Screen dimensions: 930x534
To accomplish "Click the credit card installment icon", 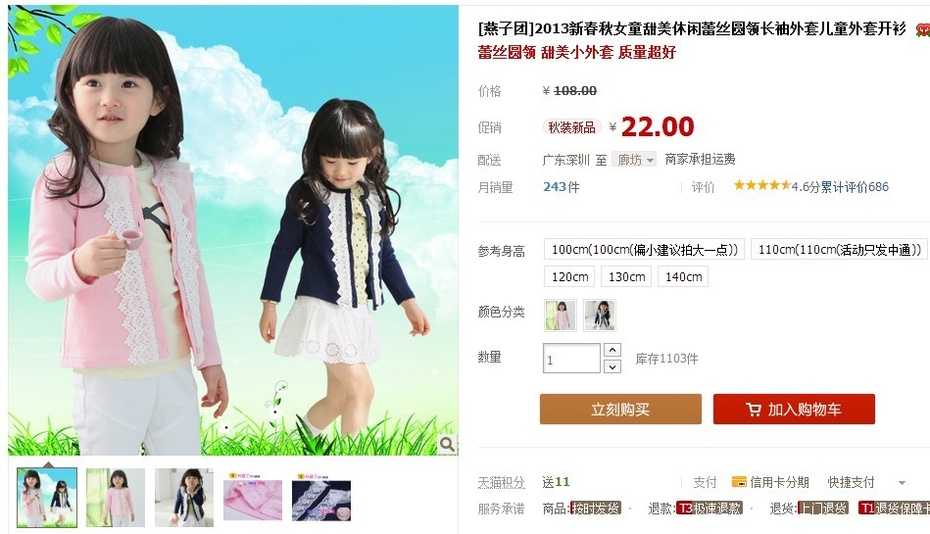I will (739, 482).
